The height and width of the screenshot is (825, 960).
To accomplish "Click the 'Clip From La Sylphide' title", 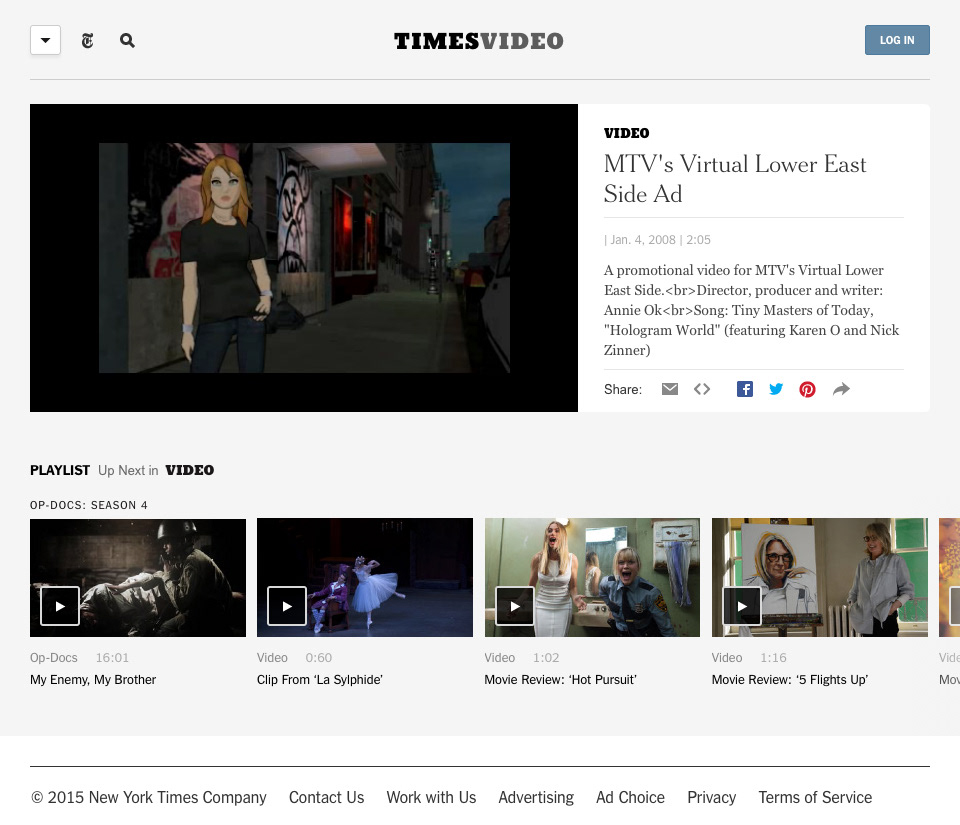I will 320,680.
